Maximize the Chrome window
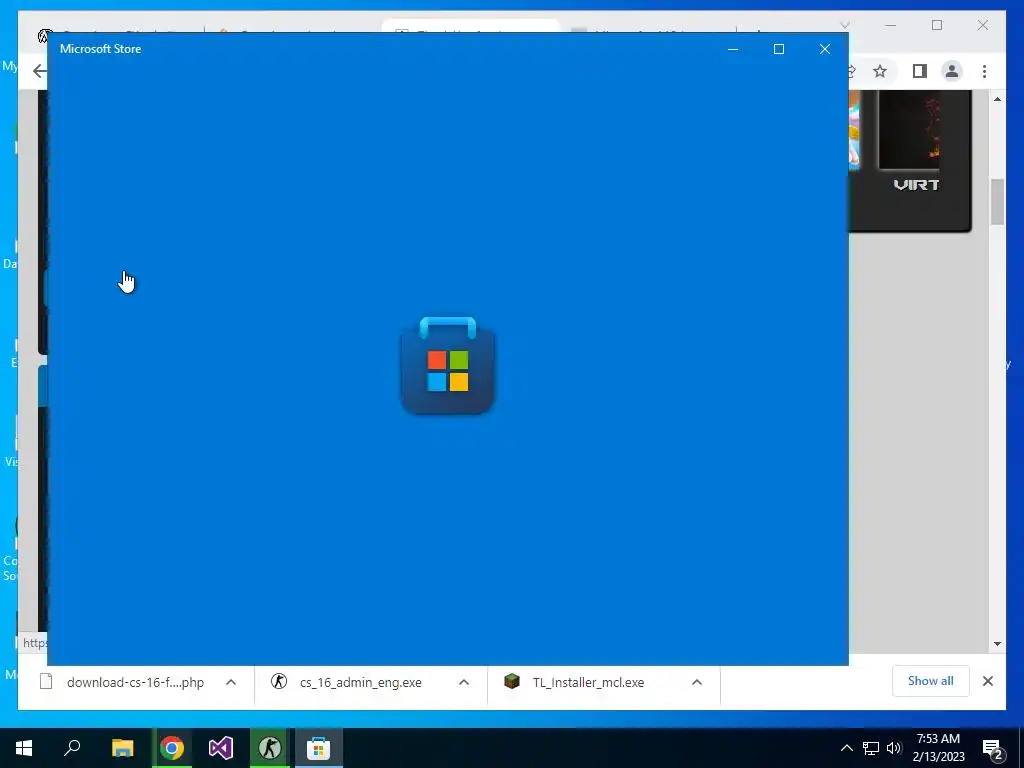 click(x=937, y=25)
